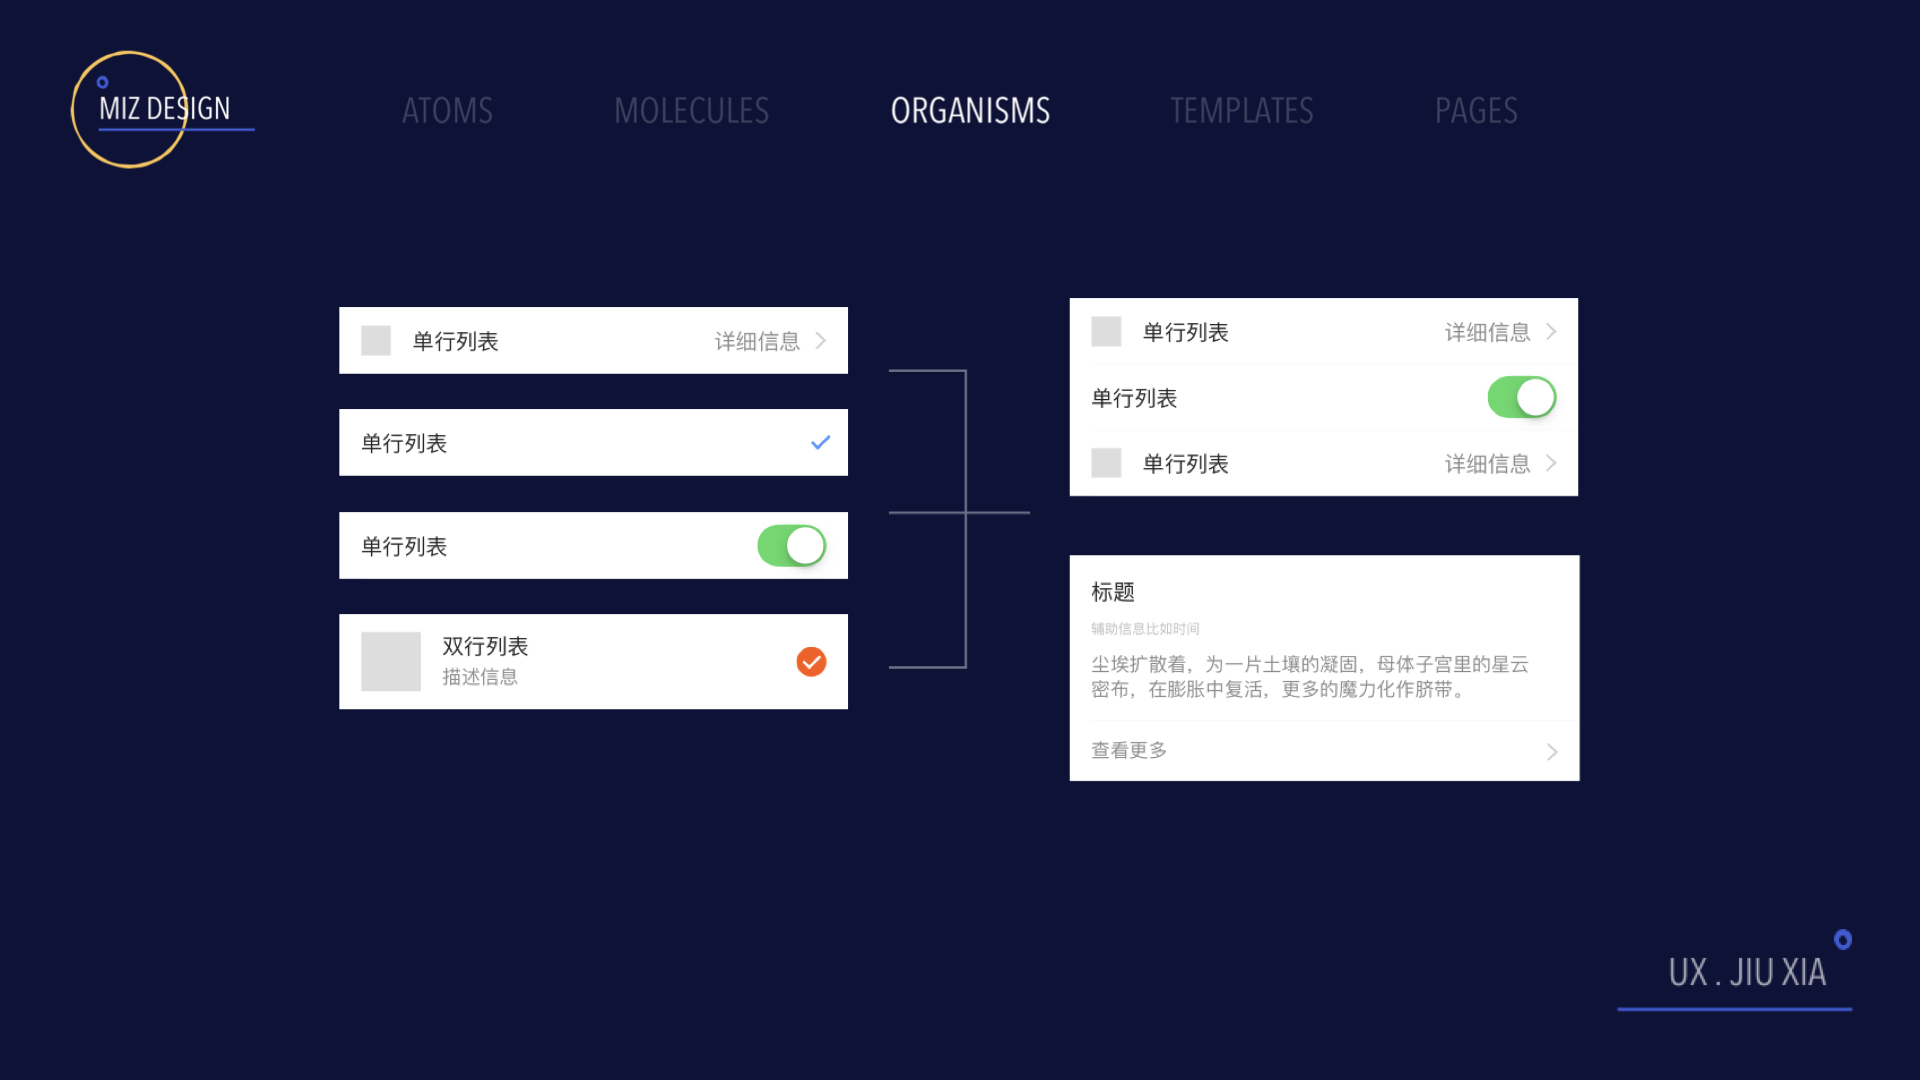Click the small blue dot on the logo circle
This screenshot has height=1080, width=1920.
(x=102, y=82)
